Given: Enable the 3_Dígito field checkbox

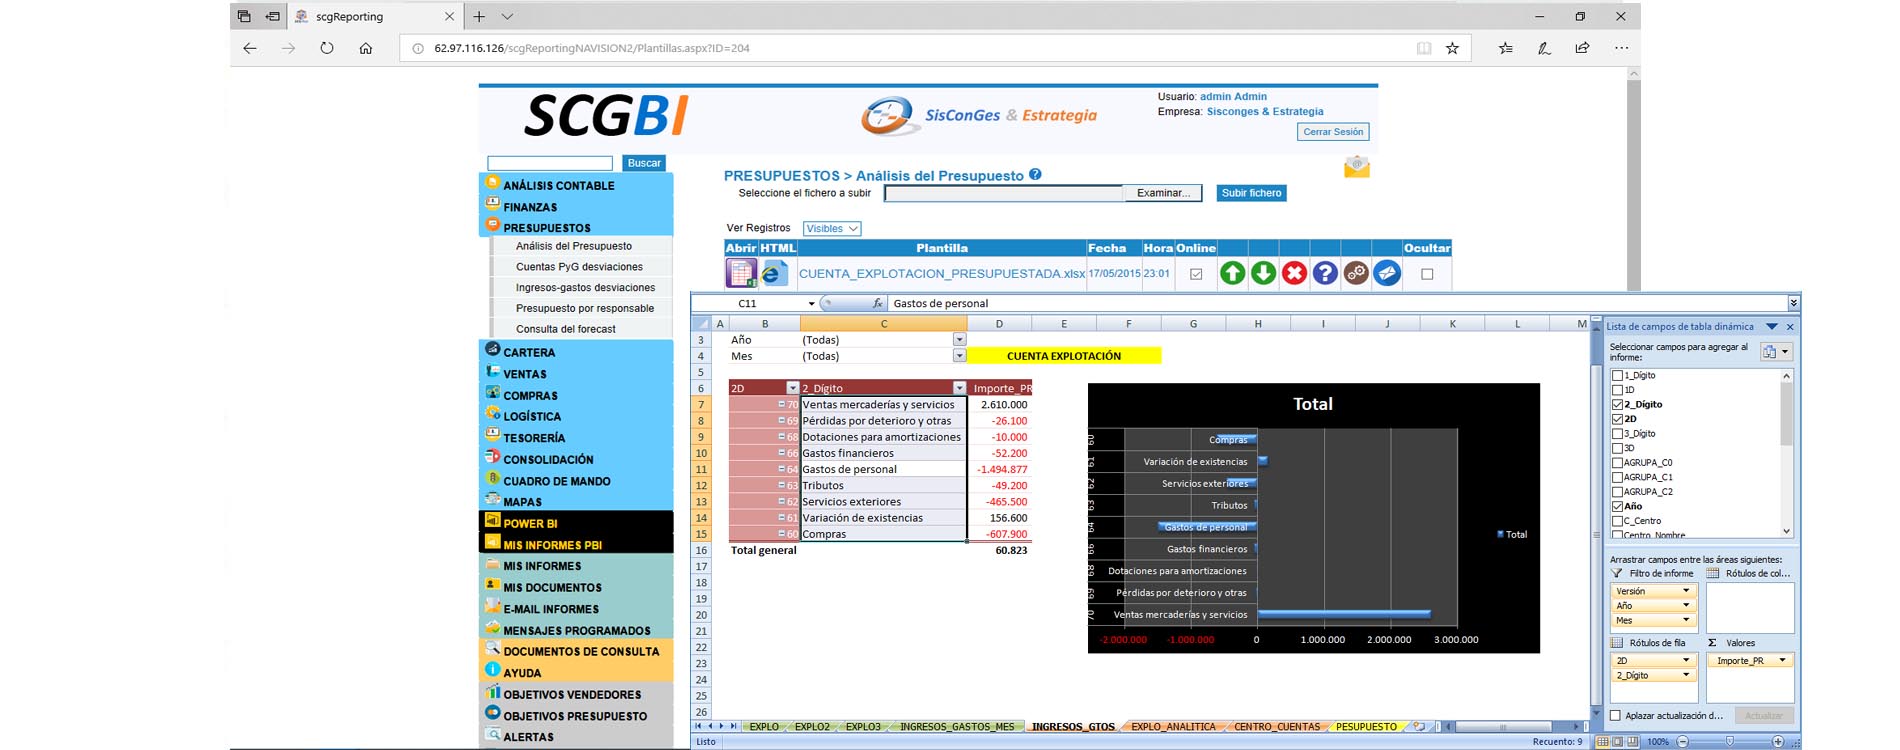Looking at the screenshot, I should (x=1617, y=434).
